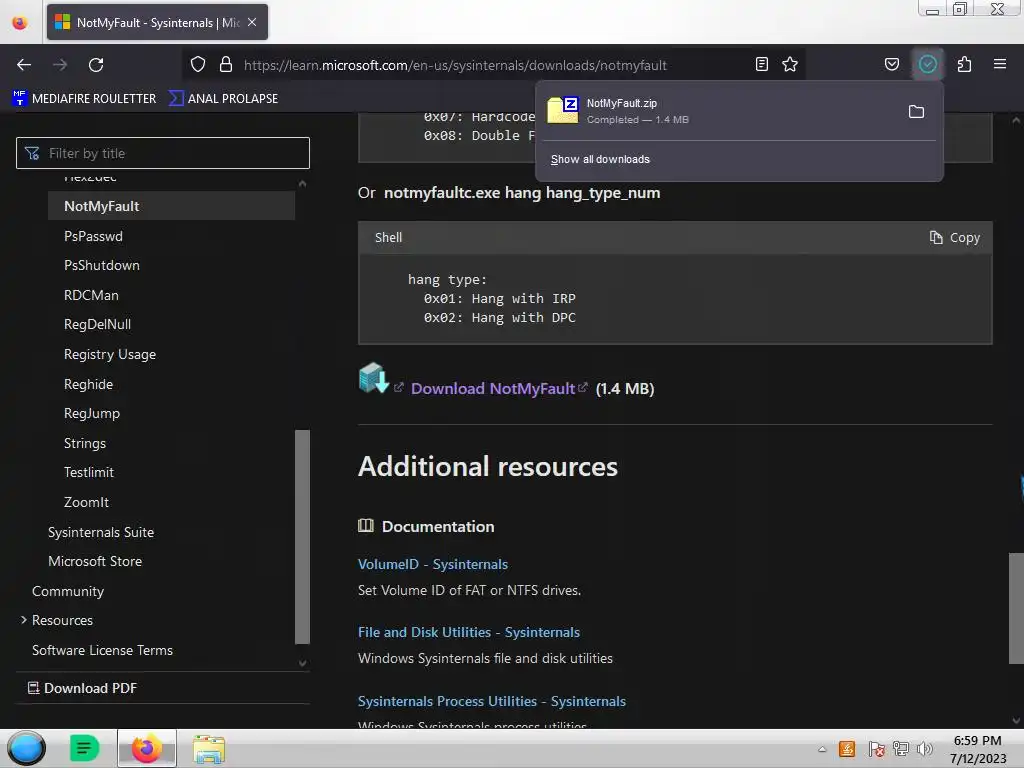Screen dimensions: 1024x768
Task: Expand the Resources section chevron
Action: pyautogui.click(x=24, y=620)
